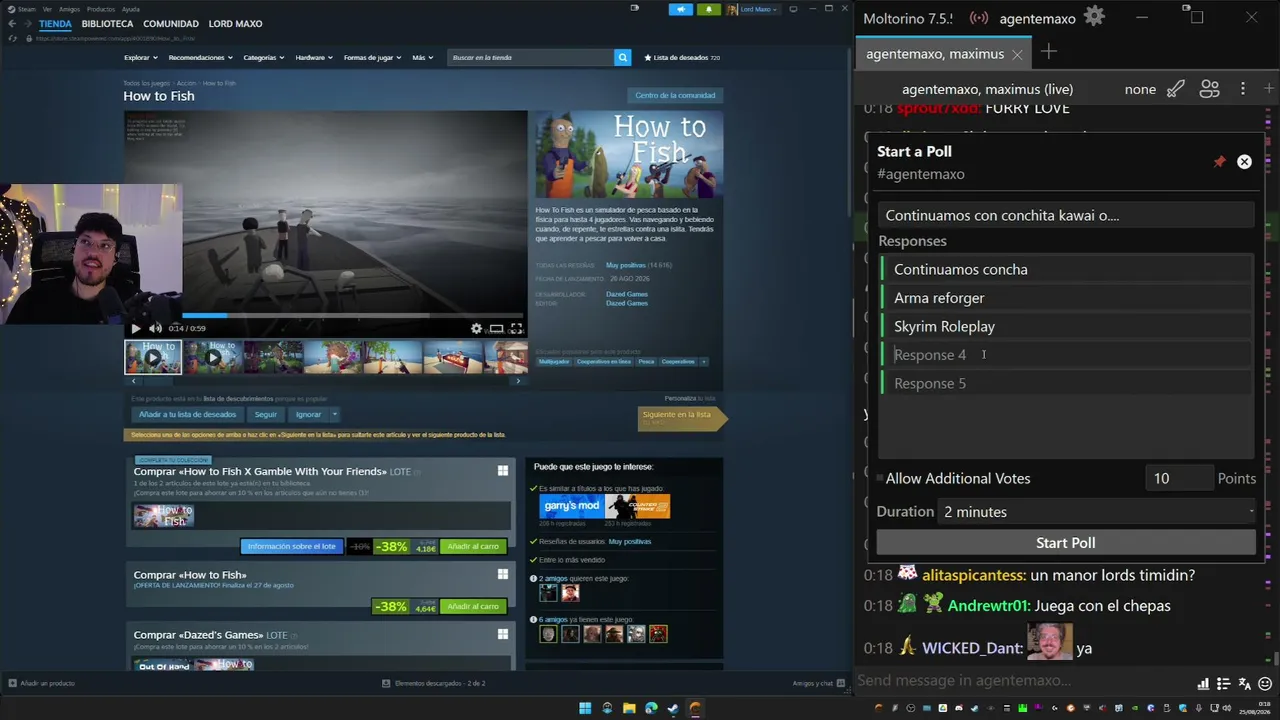Add How to Fish to cart
Screen dimensions: 1280x720
(x=473, y=607)
